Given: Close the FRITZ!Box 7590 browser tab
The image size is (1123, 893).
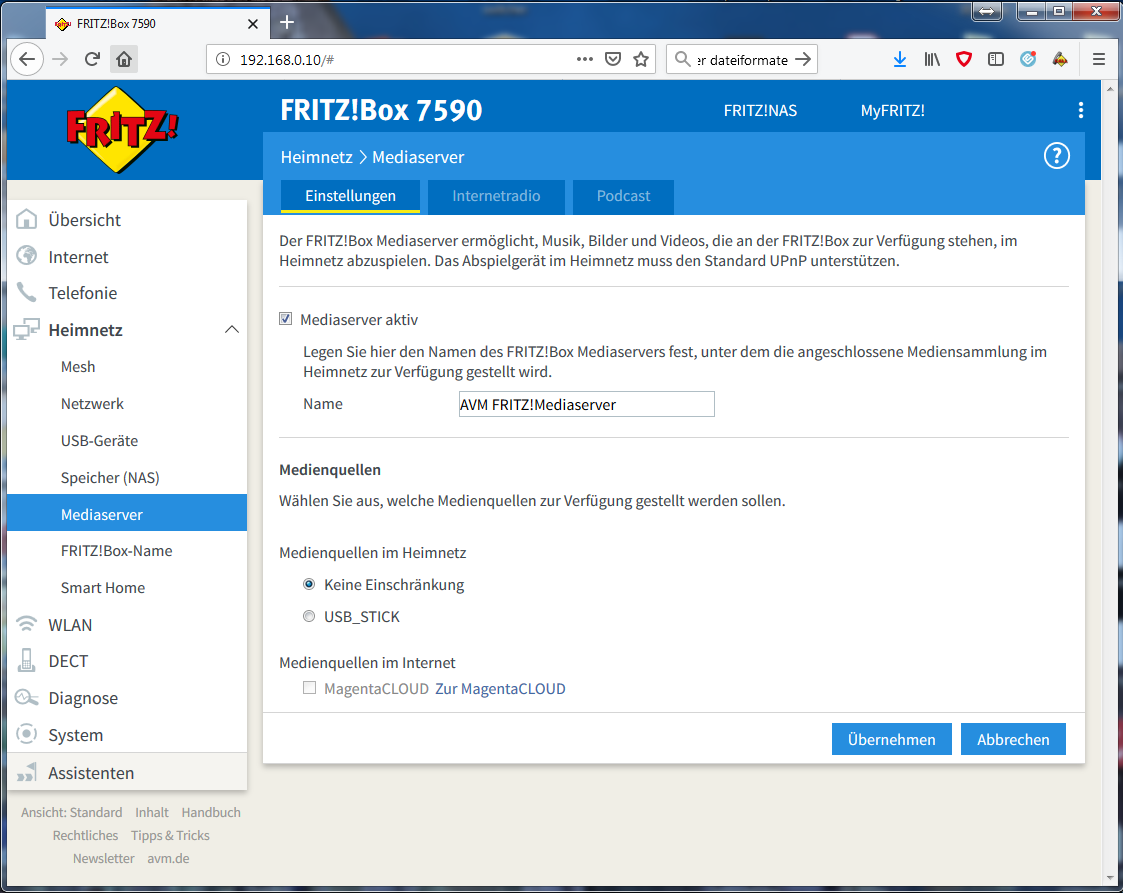Looking at the screenshot, I should (x=253, y=24).
